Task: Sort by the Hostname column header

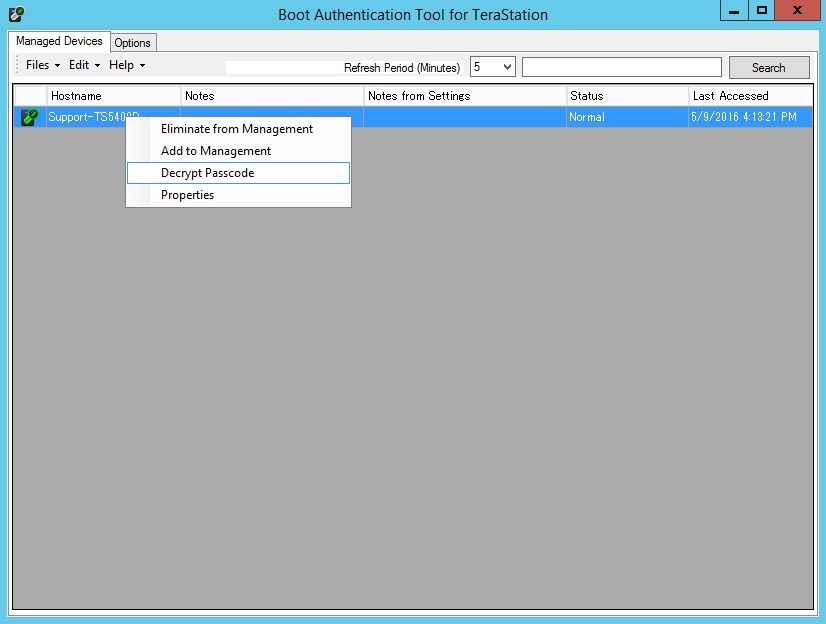Action: 113,96
